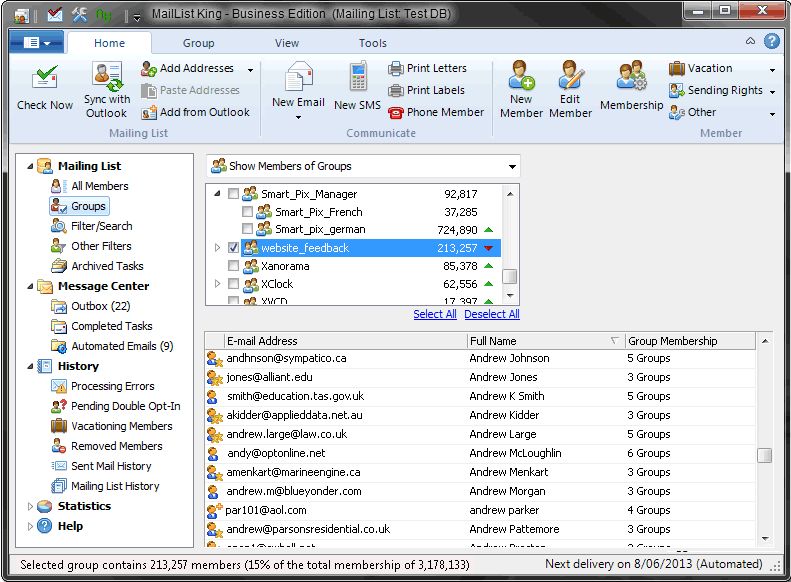Expand the Help tree section

[30, 527]
